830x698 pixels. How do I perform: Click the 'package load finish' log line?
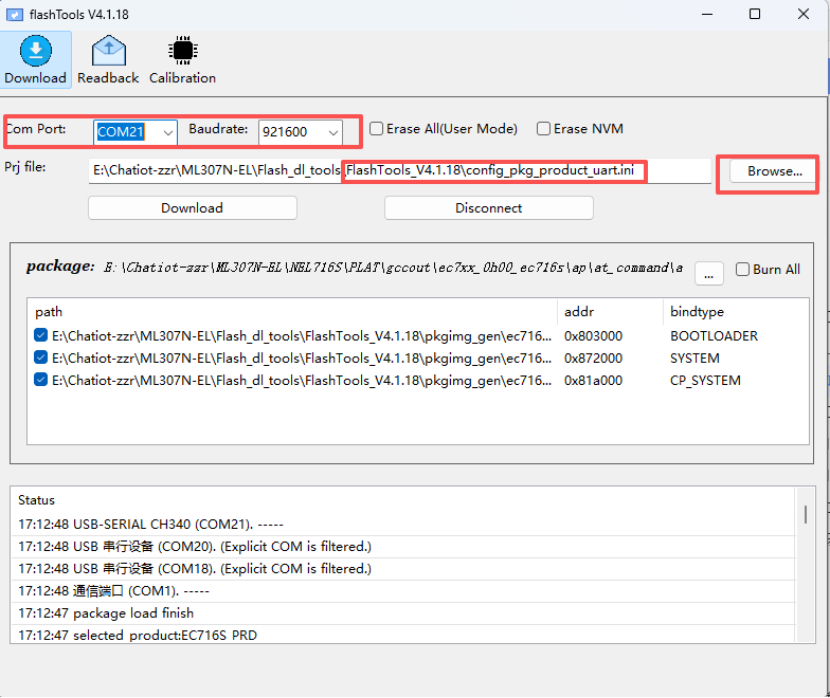[402, 613]
